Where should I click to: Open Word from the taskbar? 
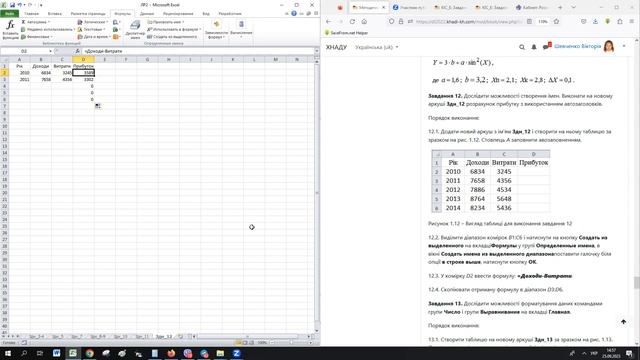pyautogui.click(x=56, y=353)
